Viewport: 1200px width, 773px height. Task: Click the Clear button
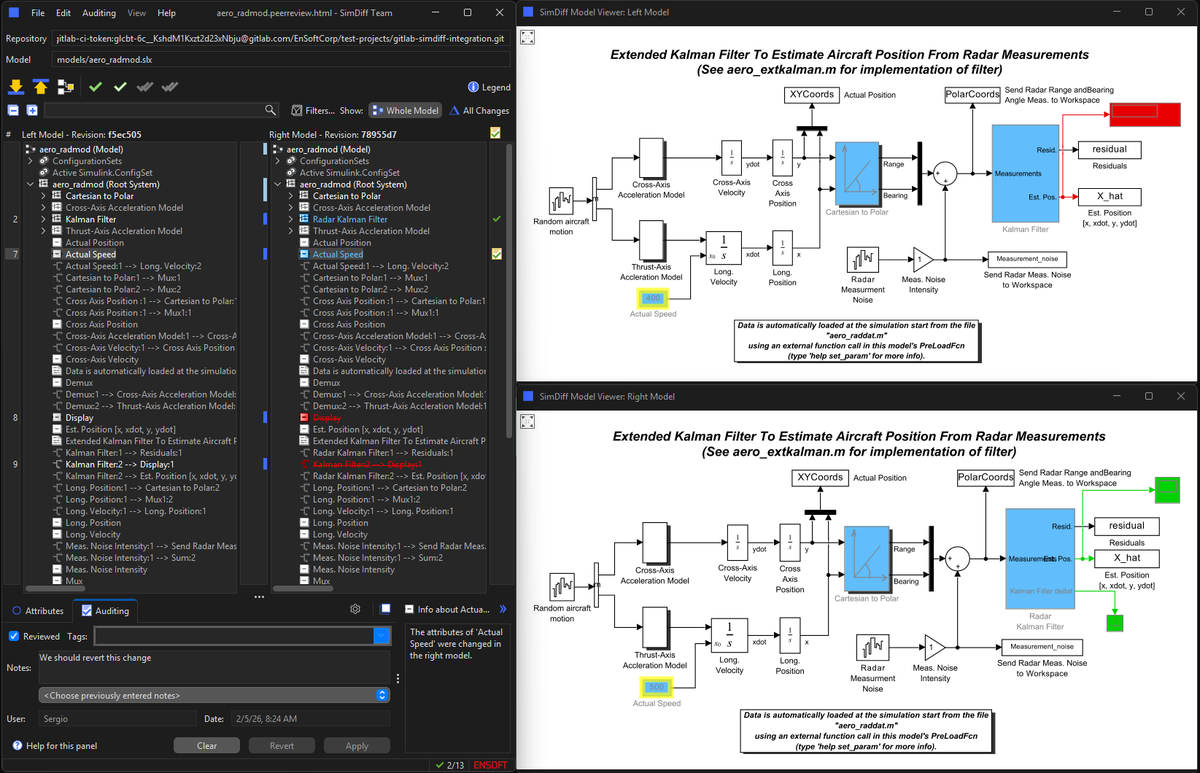(206, 746)
